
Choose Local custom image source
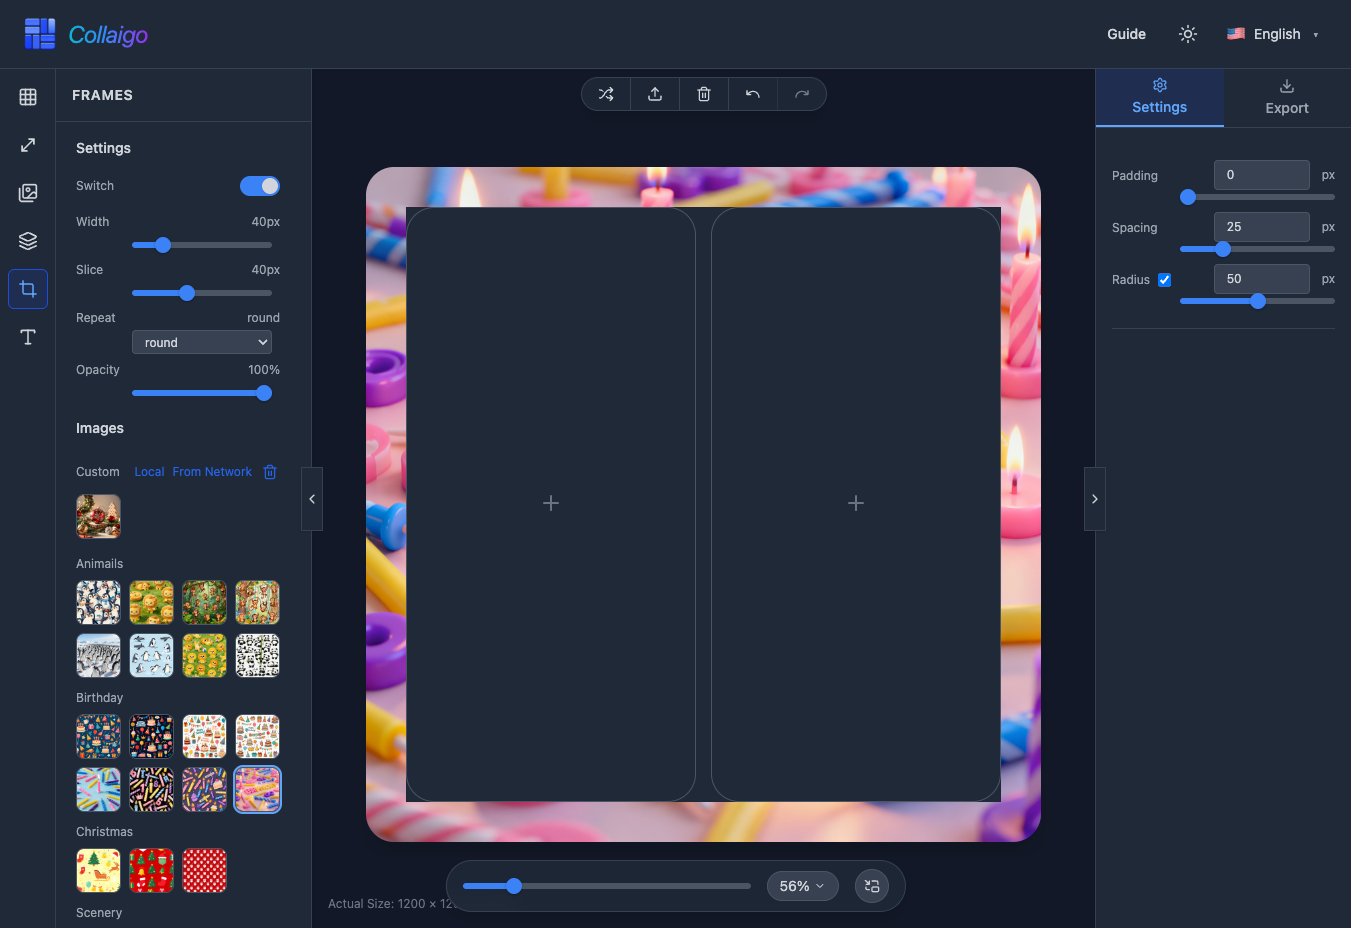[x=149, y=472]
